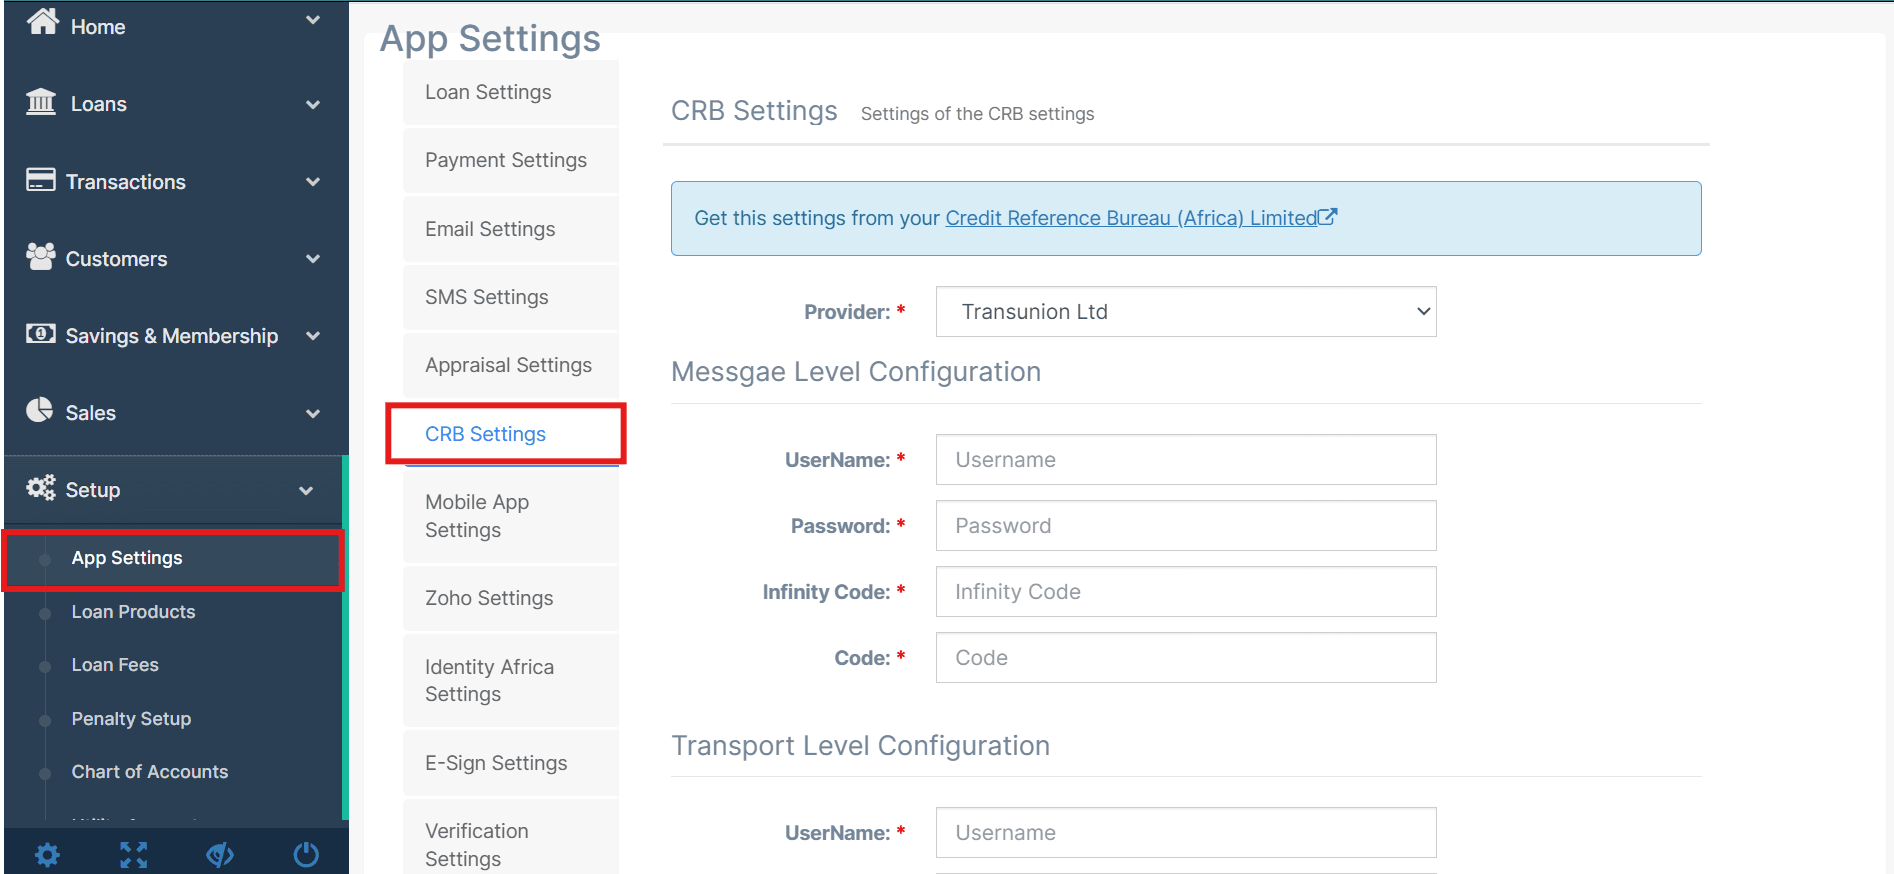Open the Payment Settings tab
Screen dimensions: 1894x874
511,160
